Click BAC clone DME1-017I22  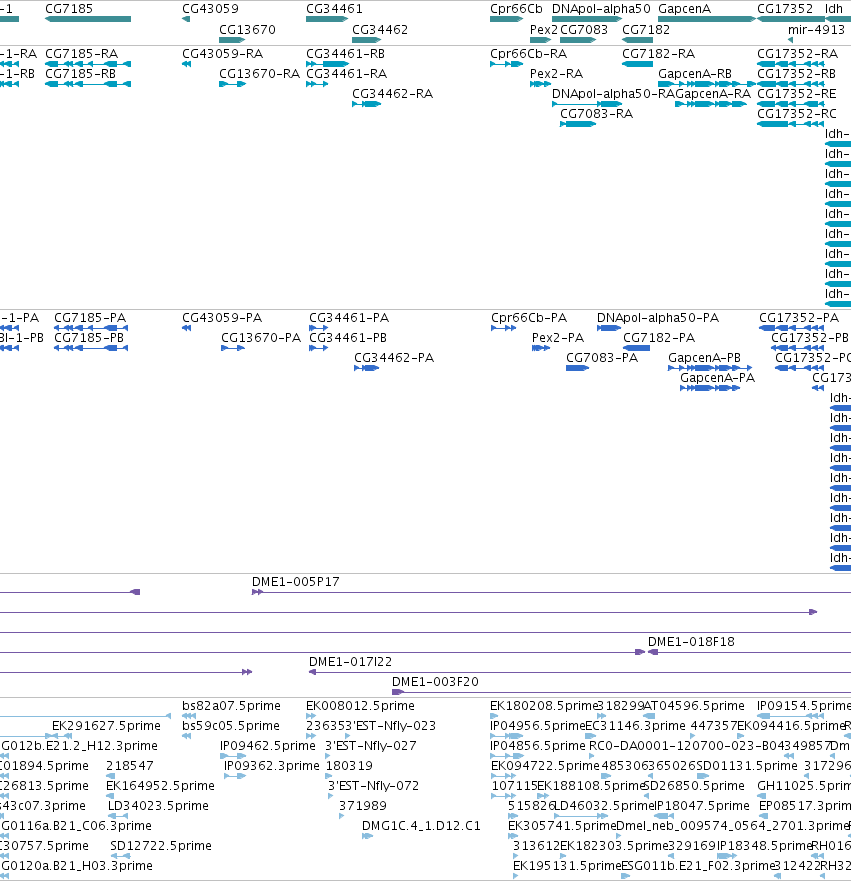coord(351,662)
